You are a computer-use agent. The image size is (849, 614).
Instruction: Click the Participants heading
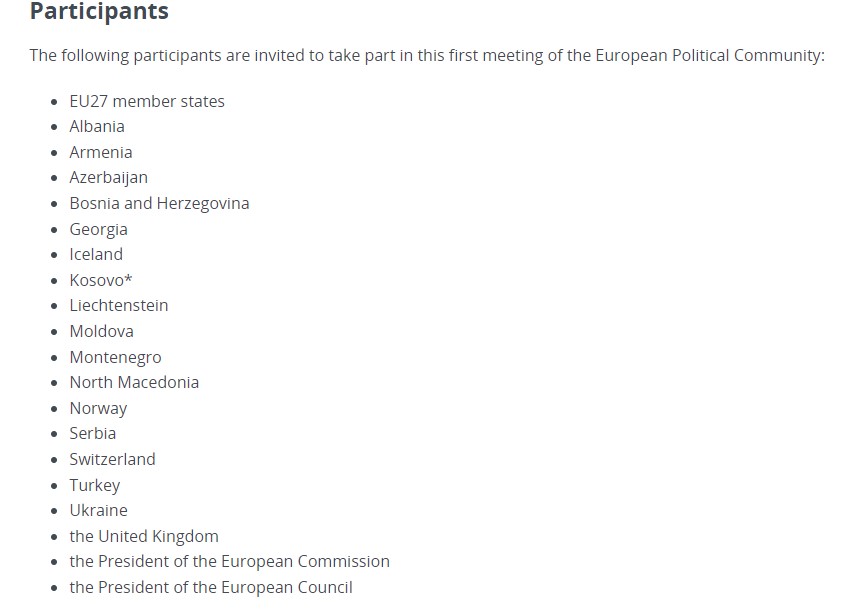pos(99,11)
